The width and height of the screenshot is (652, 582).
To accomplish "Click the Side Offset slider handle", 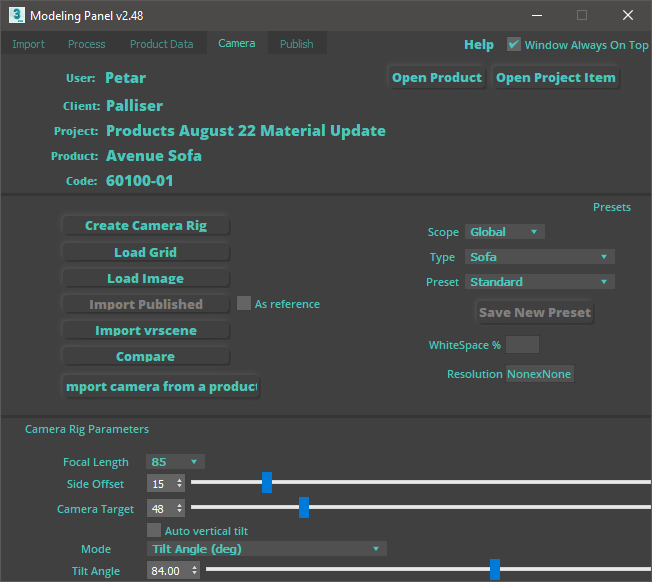I will tap(267, 483).
